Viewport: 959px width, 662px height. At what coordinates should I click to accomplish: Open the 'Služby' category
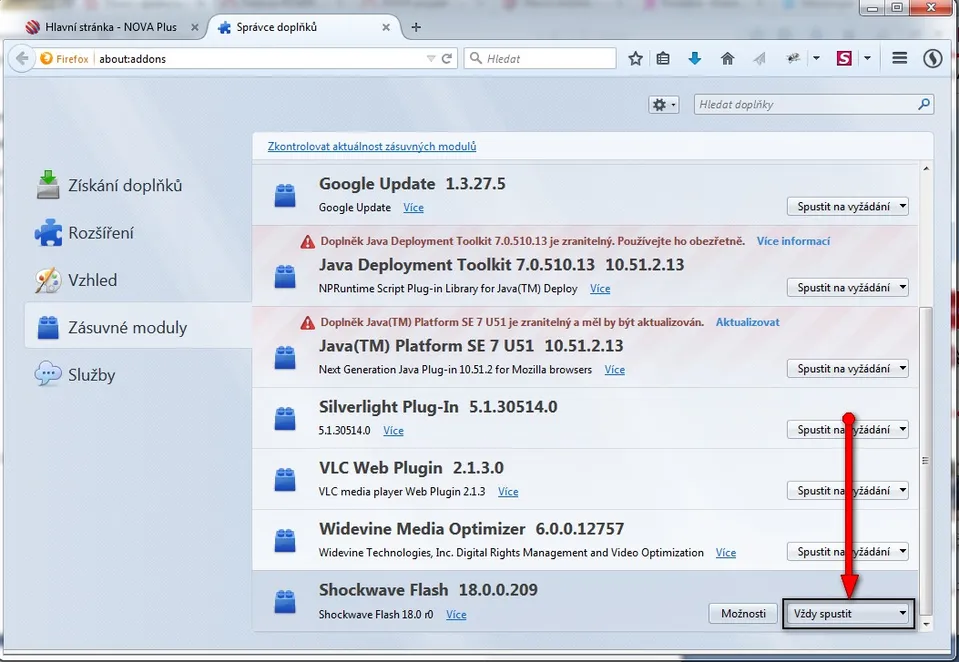pos(138,374)
